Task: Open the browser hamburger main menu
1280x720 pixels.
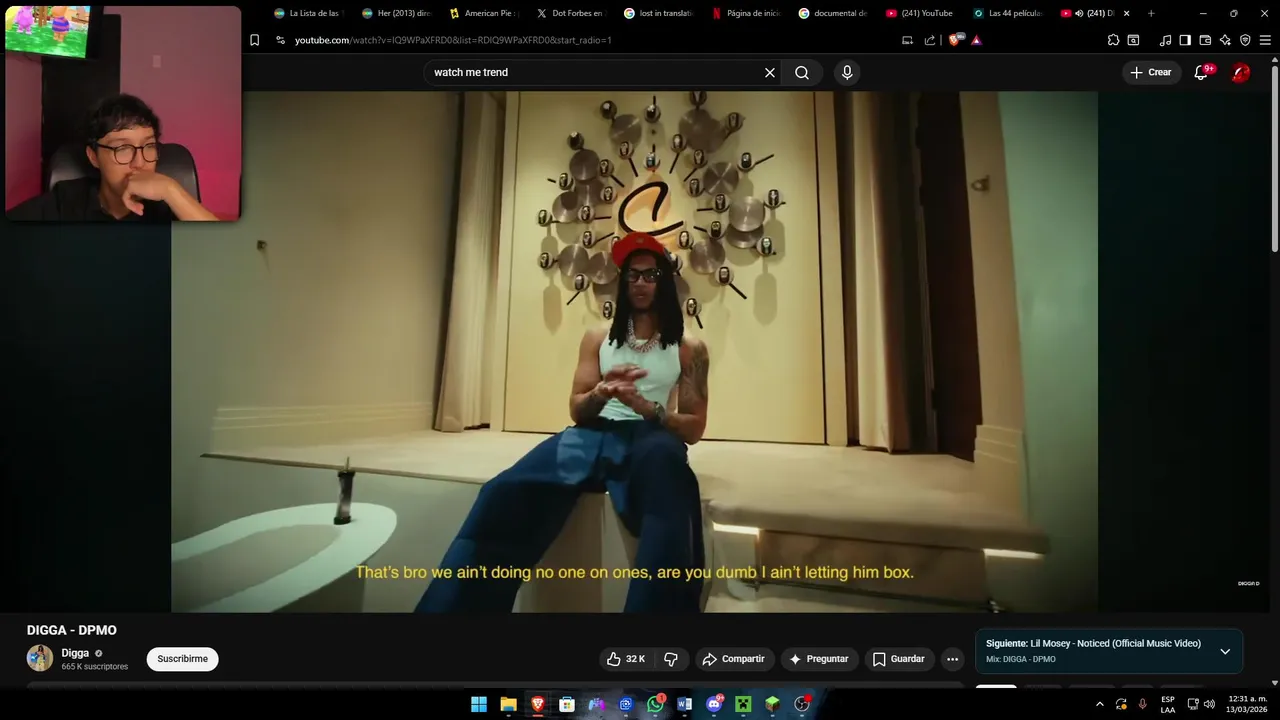Action: click(1265, 40)
